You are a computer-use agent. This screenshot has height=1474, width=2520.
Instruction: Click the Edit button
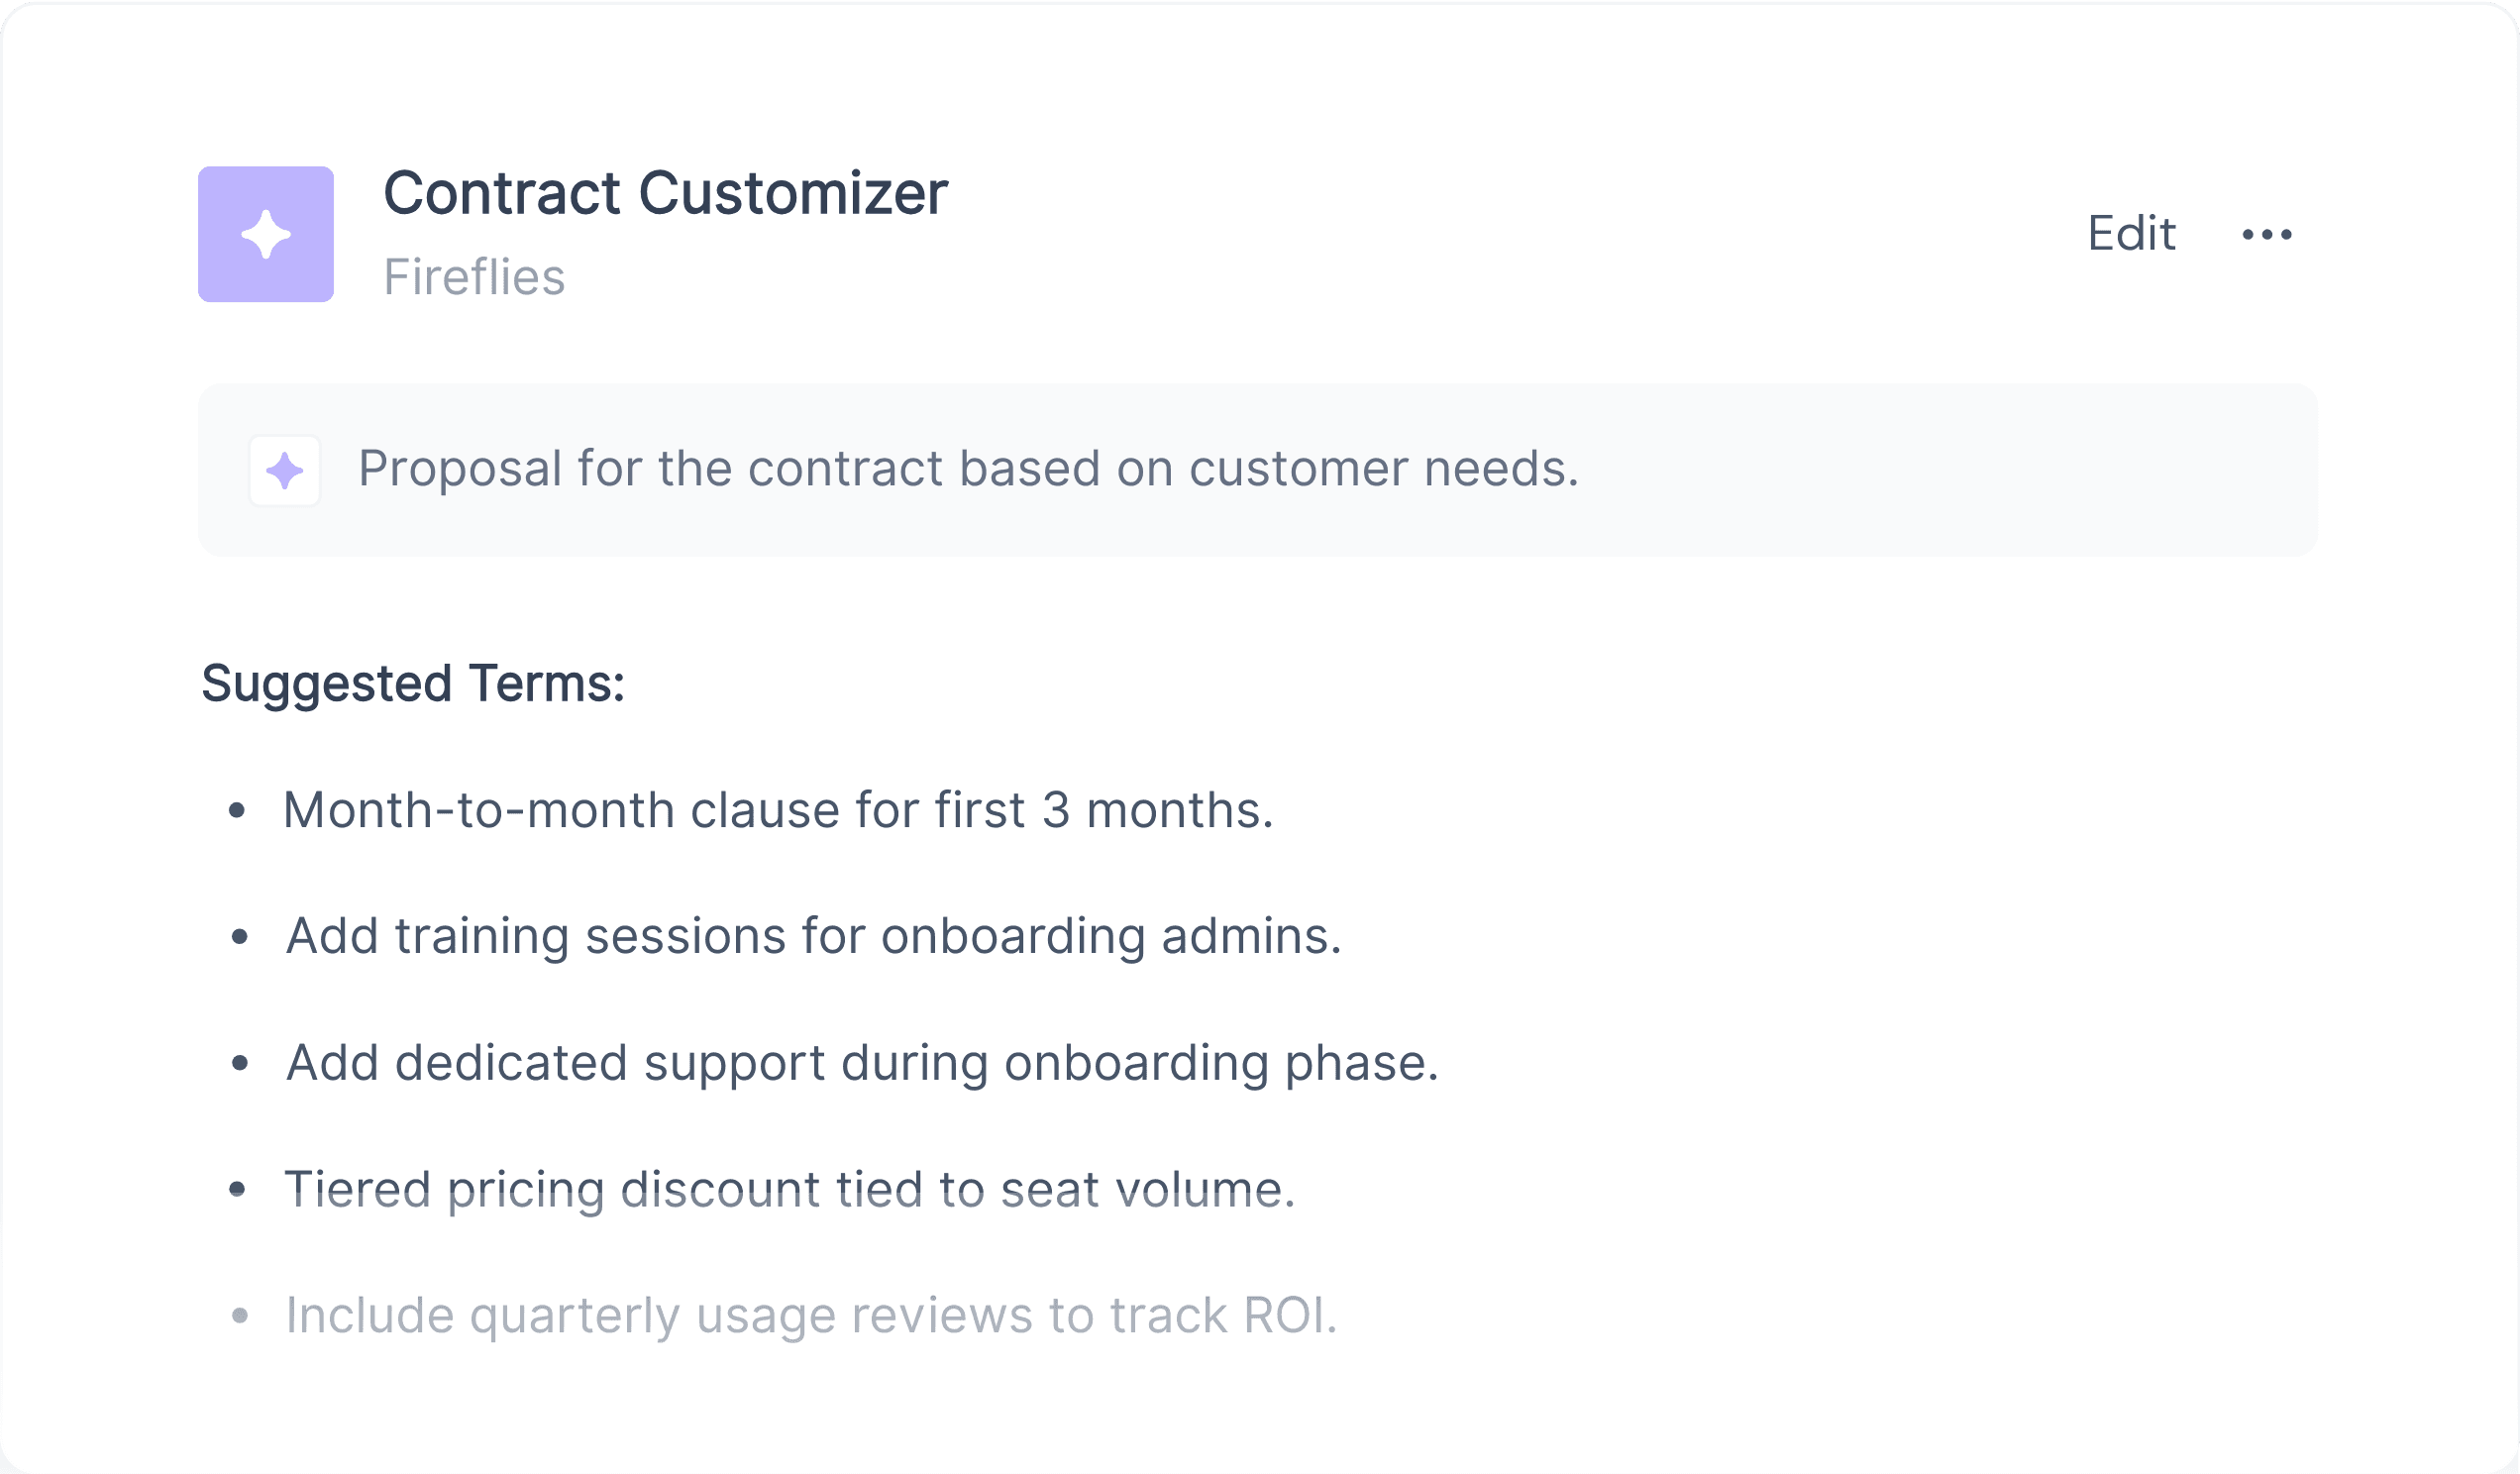[2131, 234]
